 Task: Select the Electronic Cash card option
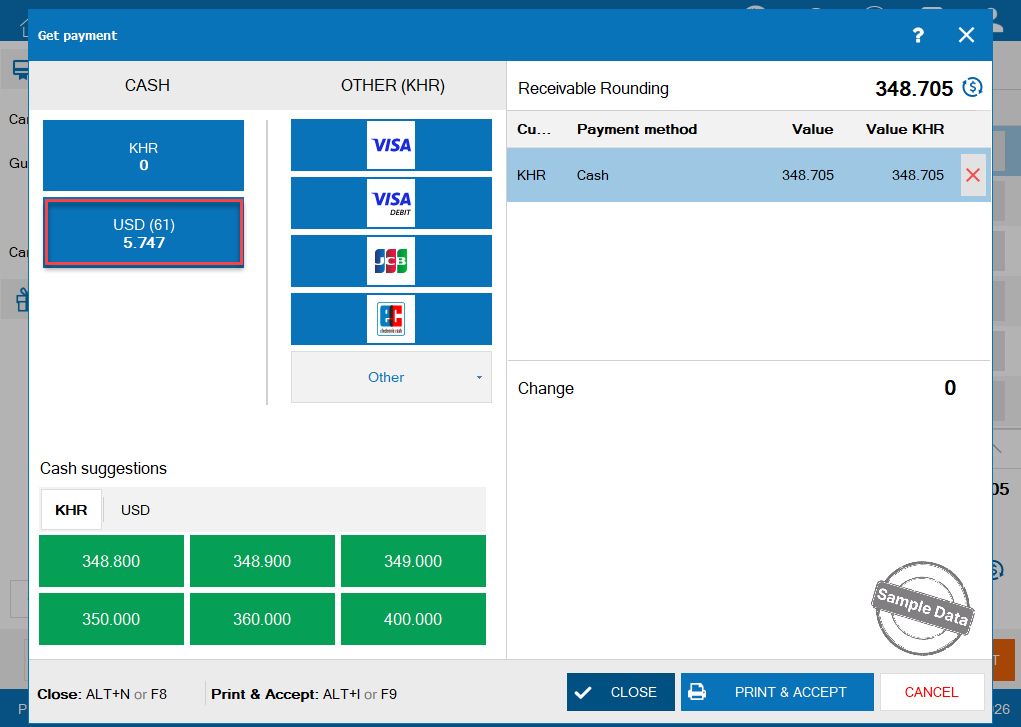pyautogui.click(x=391, y=319)
